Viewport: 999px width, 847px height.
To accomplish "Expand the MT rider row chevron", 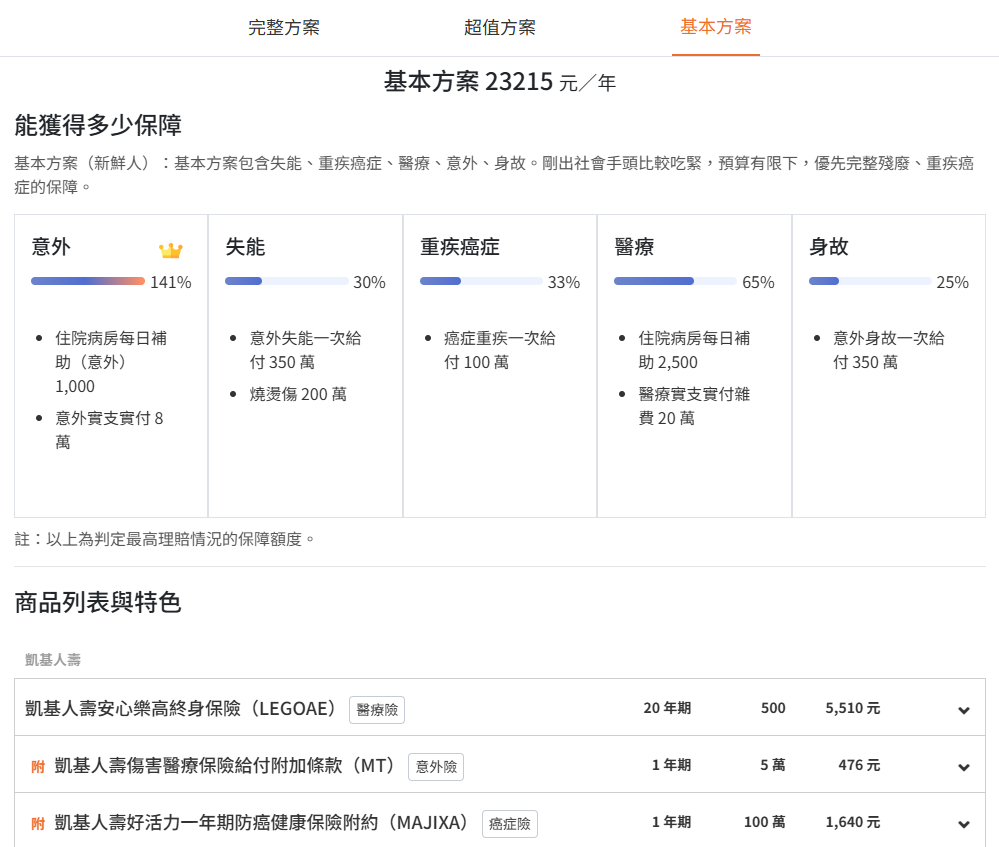I will point(963,767).
